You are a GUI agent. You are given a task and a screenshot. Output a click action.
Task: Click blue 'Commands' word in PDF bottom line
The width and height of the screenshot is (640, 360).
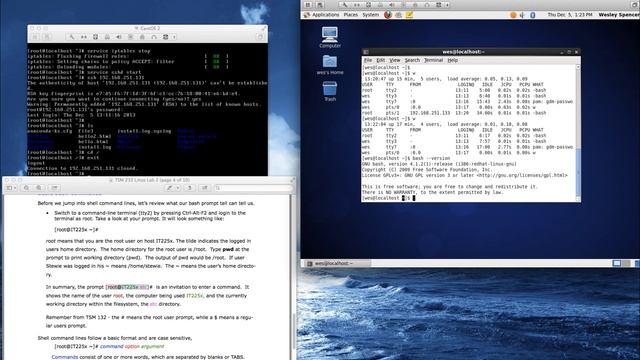coord(64,357)
